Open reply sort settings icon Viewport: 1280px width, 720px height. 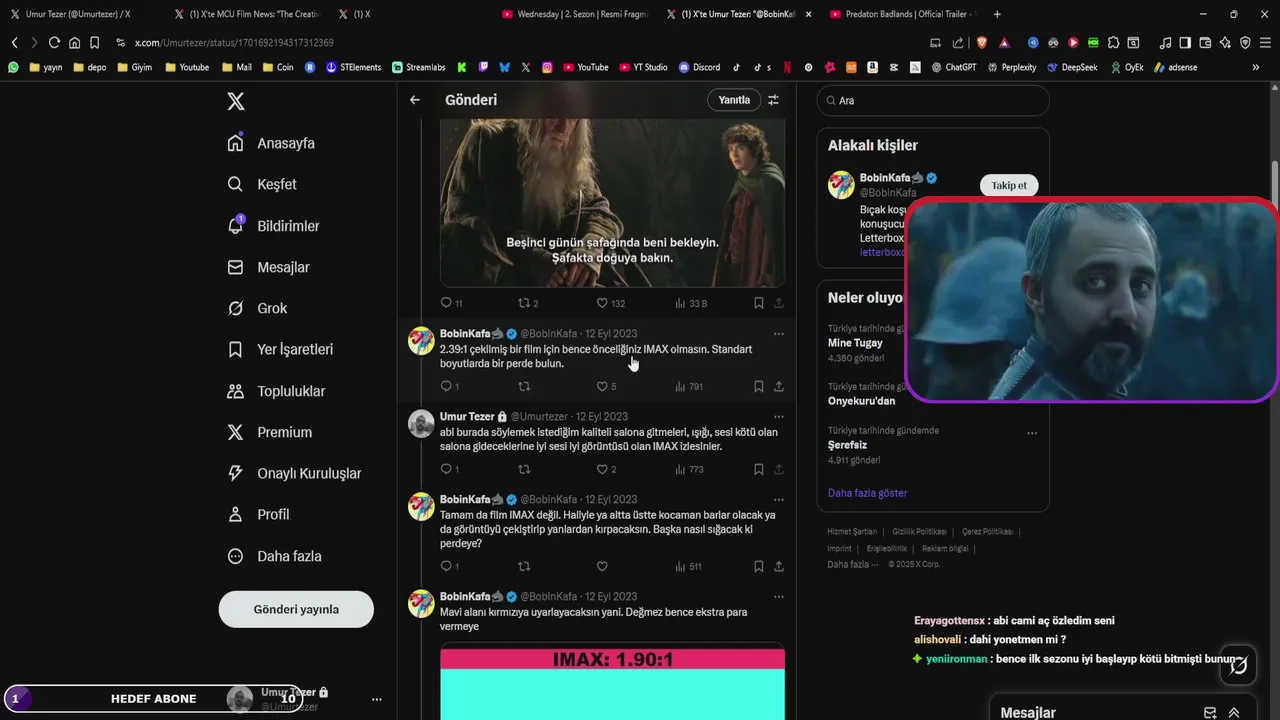tap(773, 100)
